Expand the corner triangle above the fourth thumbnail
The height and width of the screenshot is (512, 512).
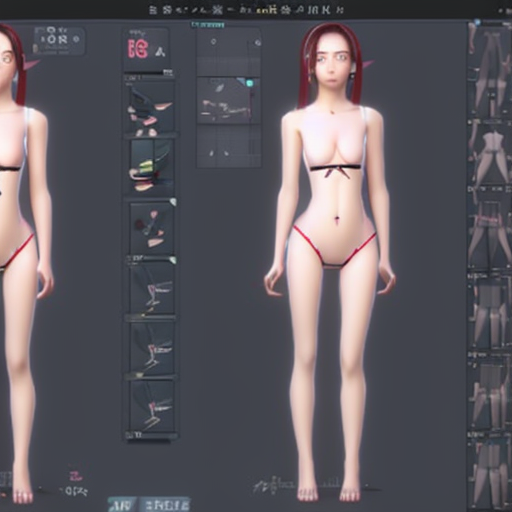coord(172,260)
